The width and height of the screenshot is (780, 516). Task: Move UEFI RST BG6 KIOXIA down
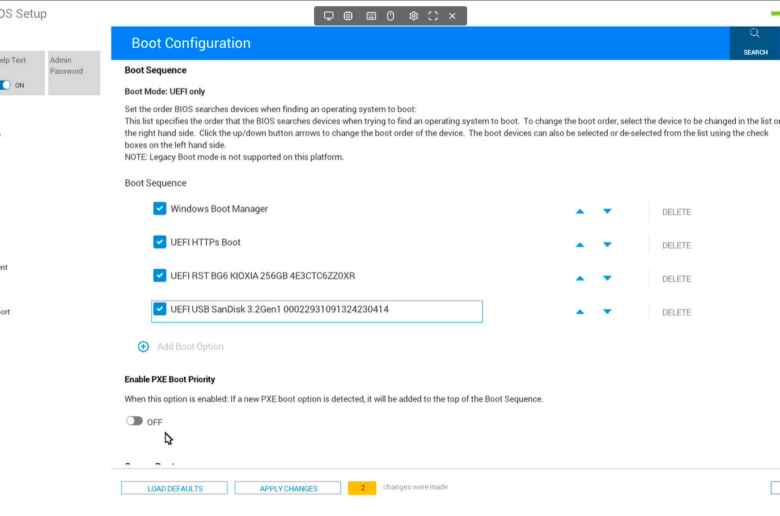click(607, 278)
